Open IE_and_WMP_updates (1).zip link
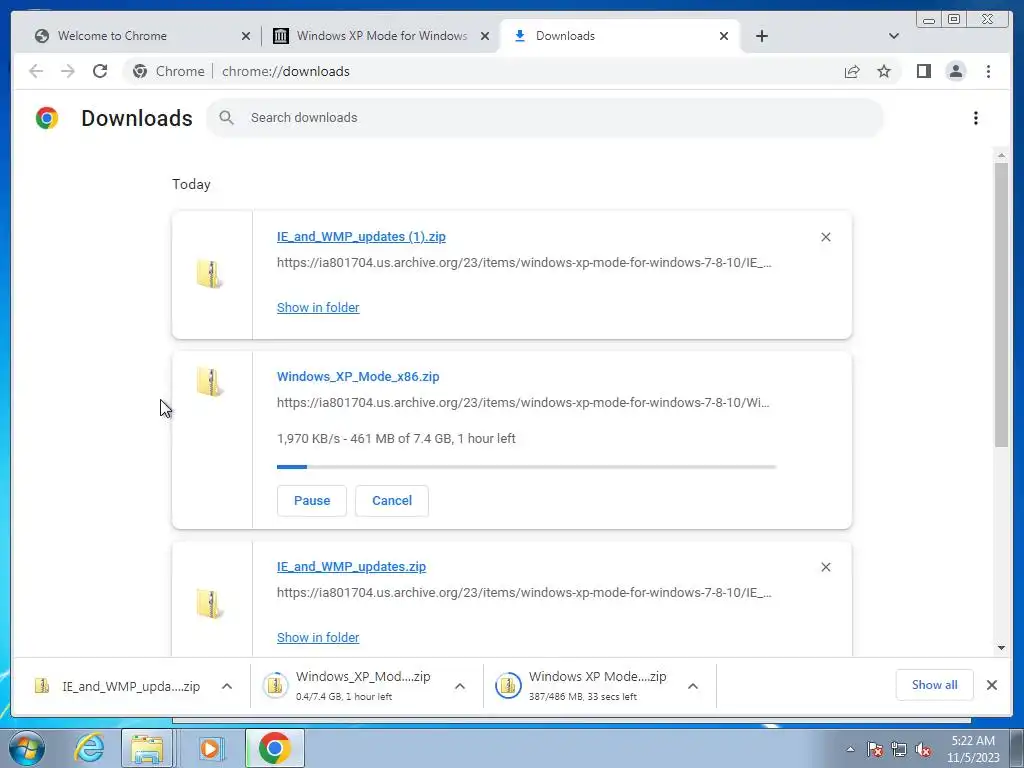 [361, 237]
